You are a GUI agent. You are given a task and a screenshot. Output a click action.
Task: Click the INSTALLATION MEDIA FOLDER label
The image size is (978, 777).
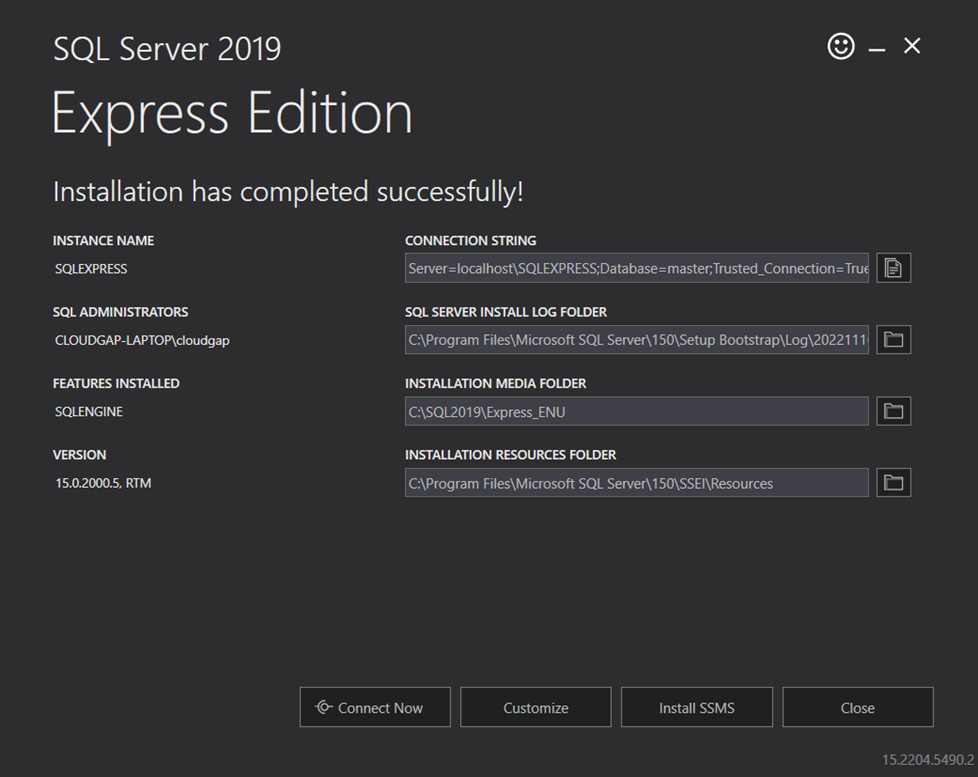click(495, 384)
